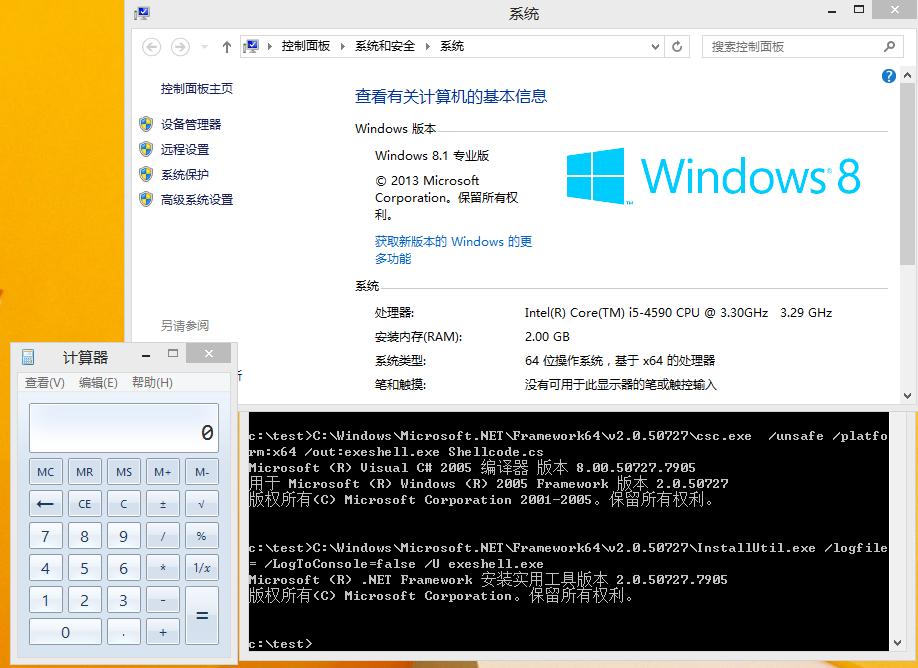Click the MC button in Calculator

46,472
